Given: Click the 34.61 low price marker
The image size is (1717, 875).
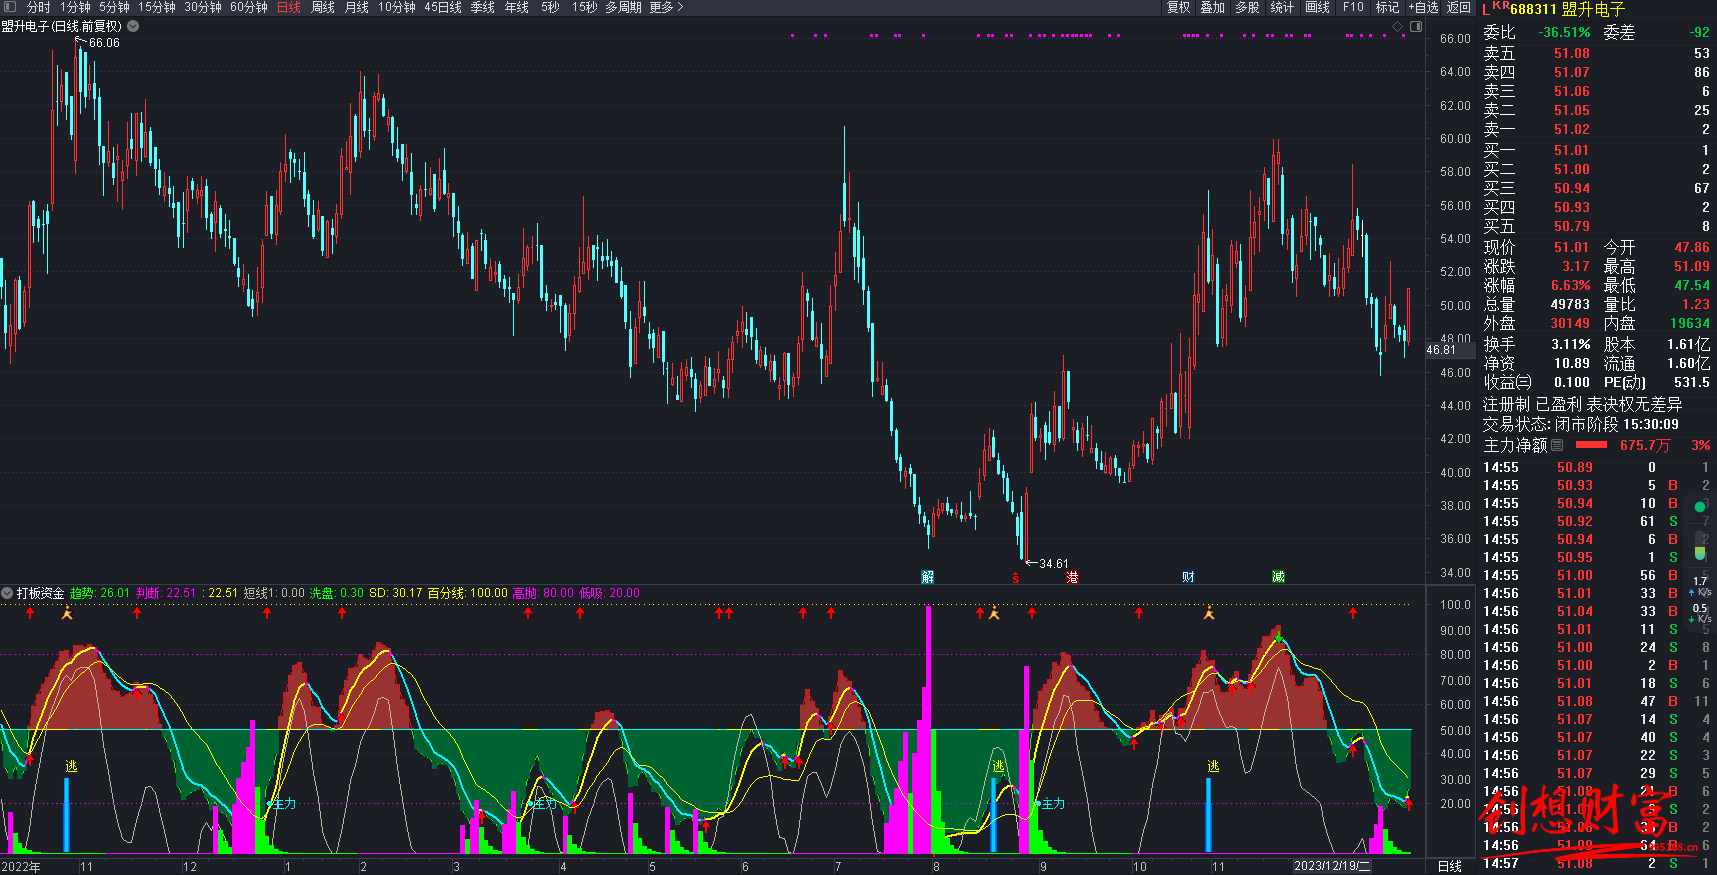Looking at the screenshot, I should (x=1053, y=564).
